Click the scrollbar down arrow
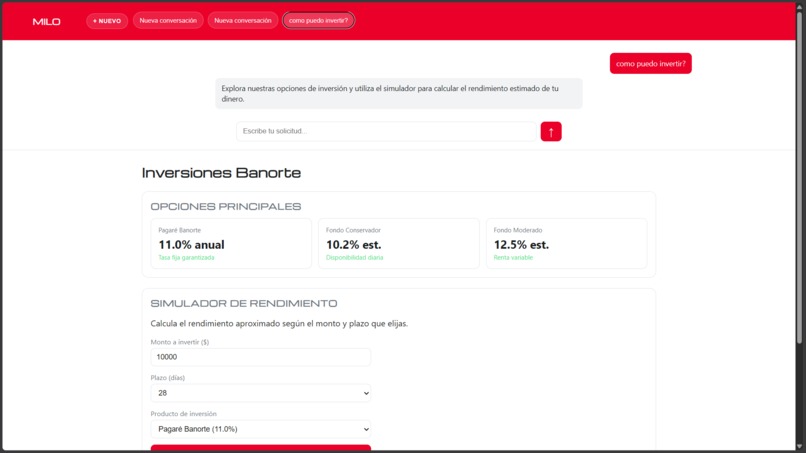 click(x=799, y=447)
